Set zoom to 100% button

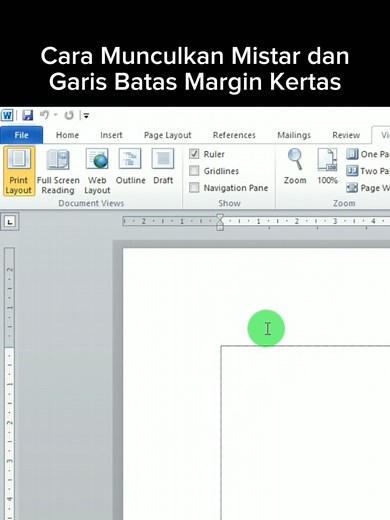click(327, 167)
